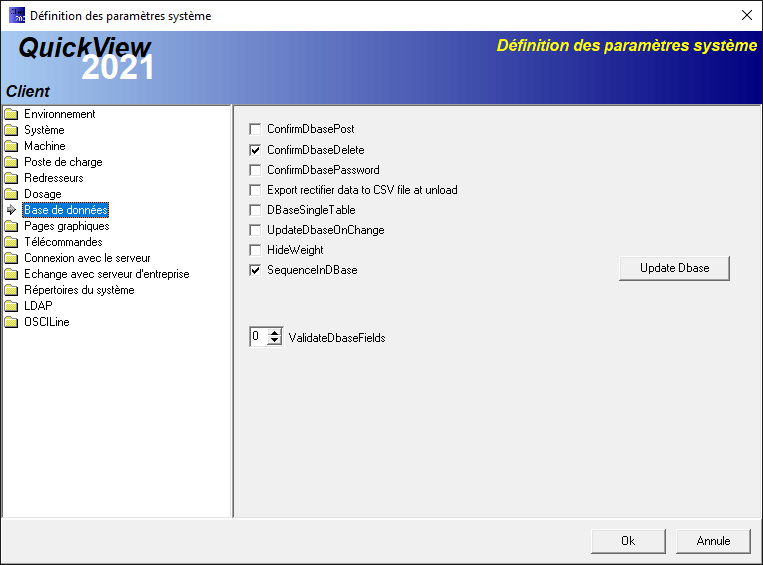
Task: Check the DBaseSingleTable option
Action: point(255,210)
